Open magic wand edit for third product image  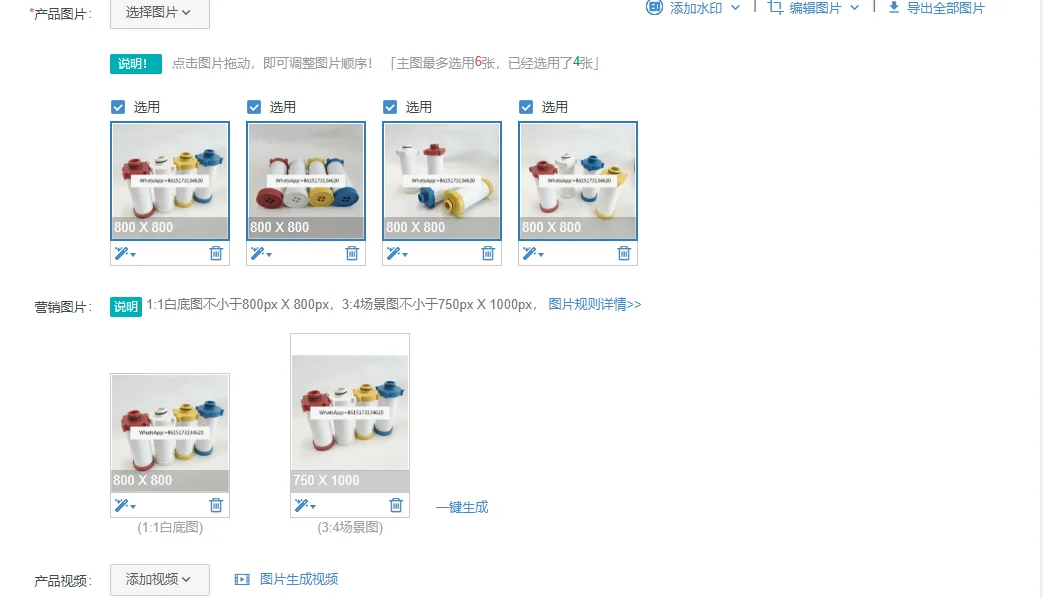pos(397,253)
